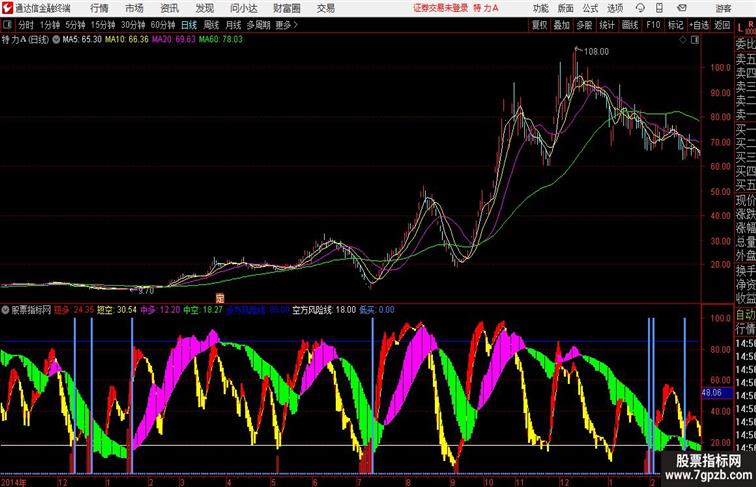
Task: Click the 画线 drawing tools button
Action: pos(630,25)
